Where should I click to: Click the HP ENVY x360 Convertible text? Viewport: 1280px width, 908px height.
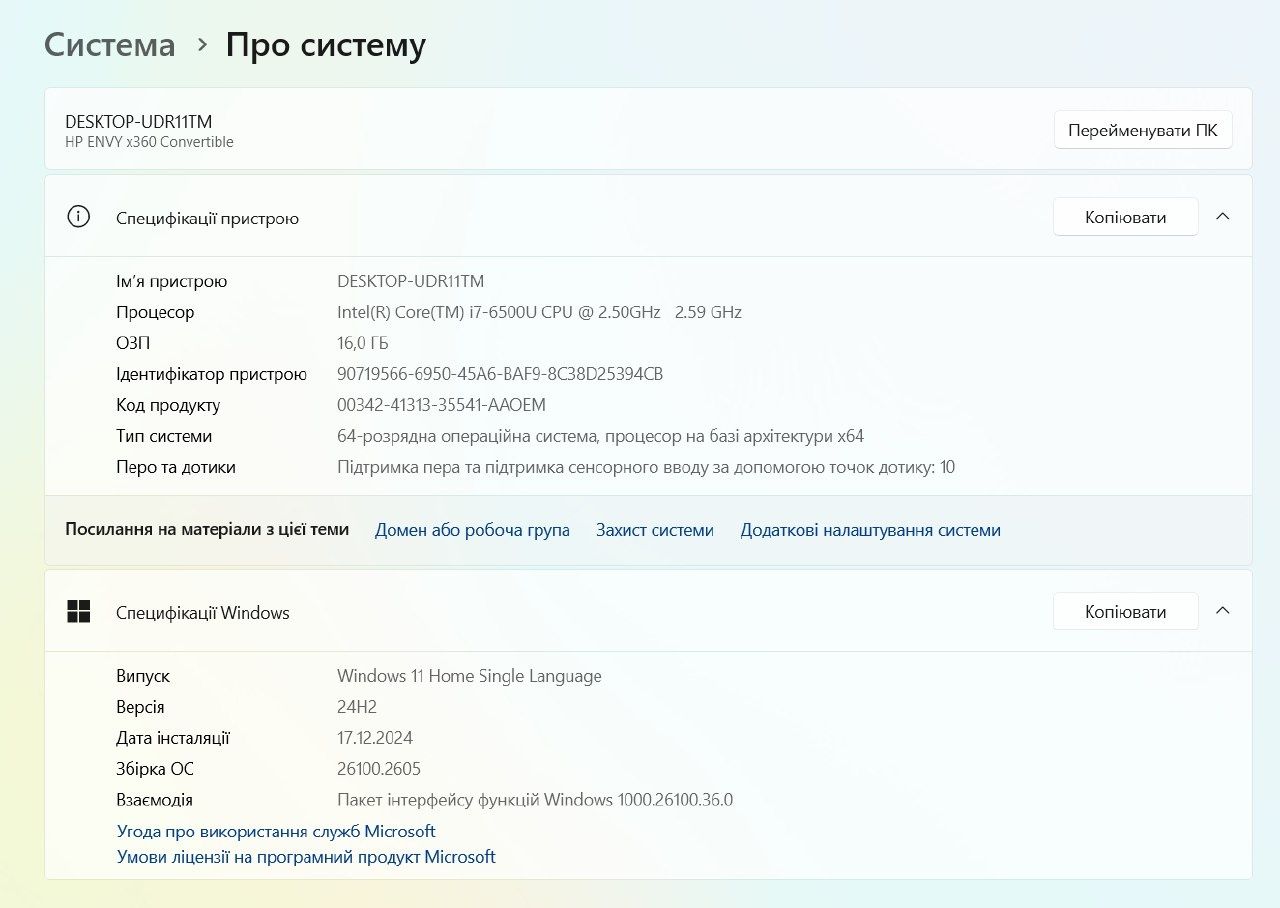tap(149, 142)
